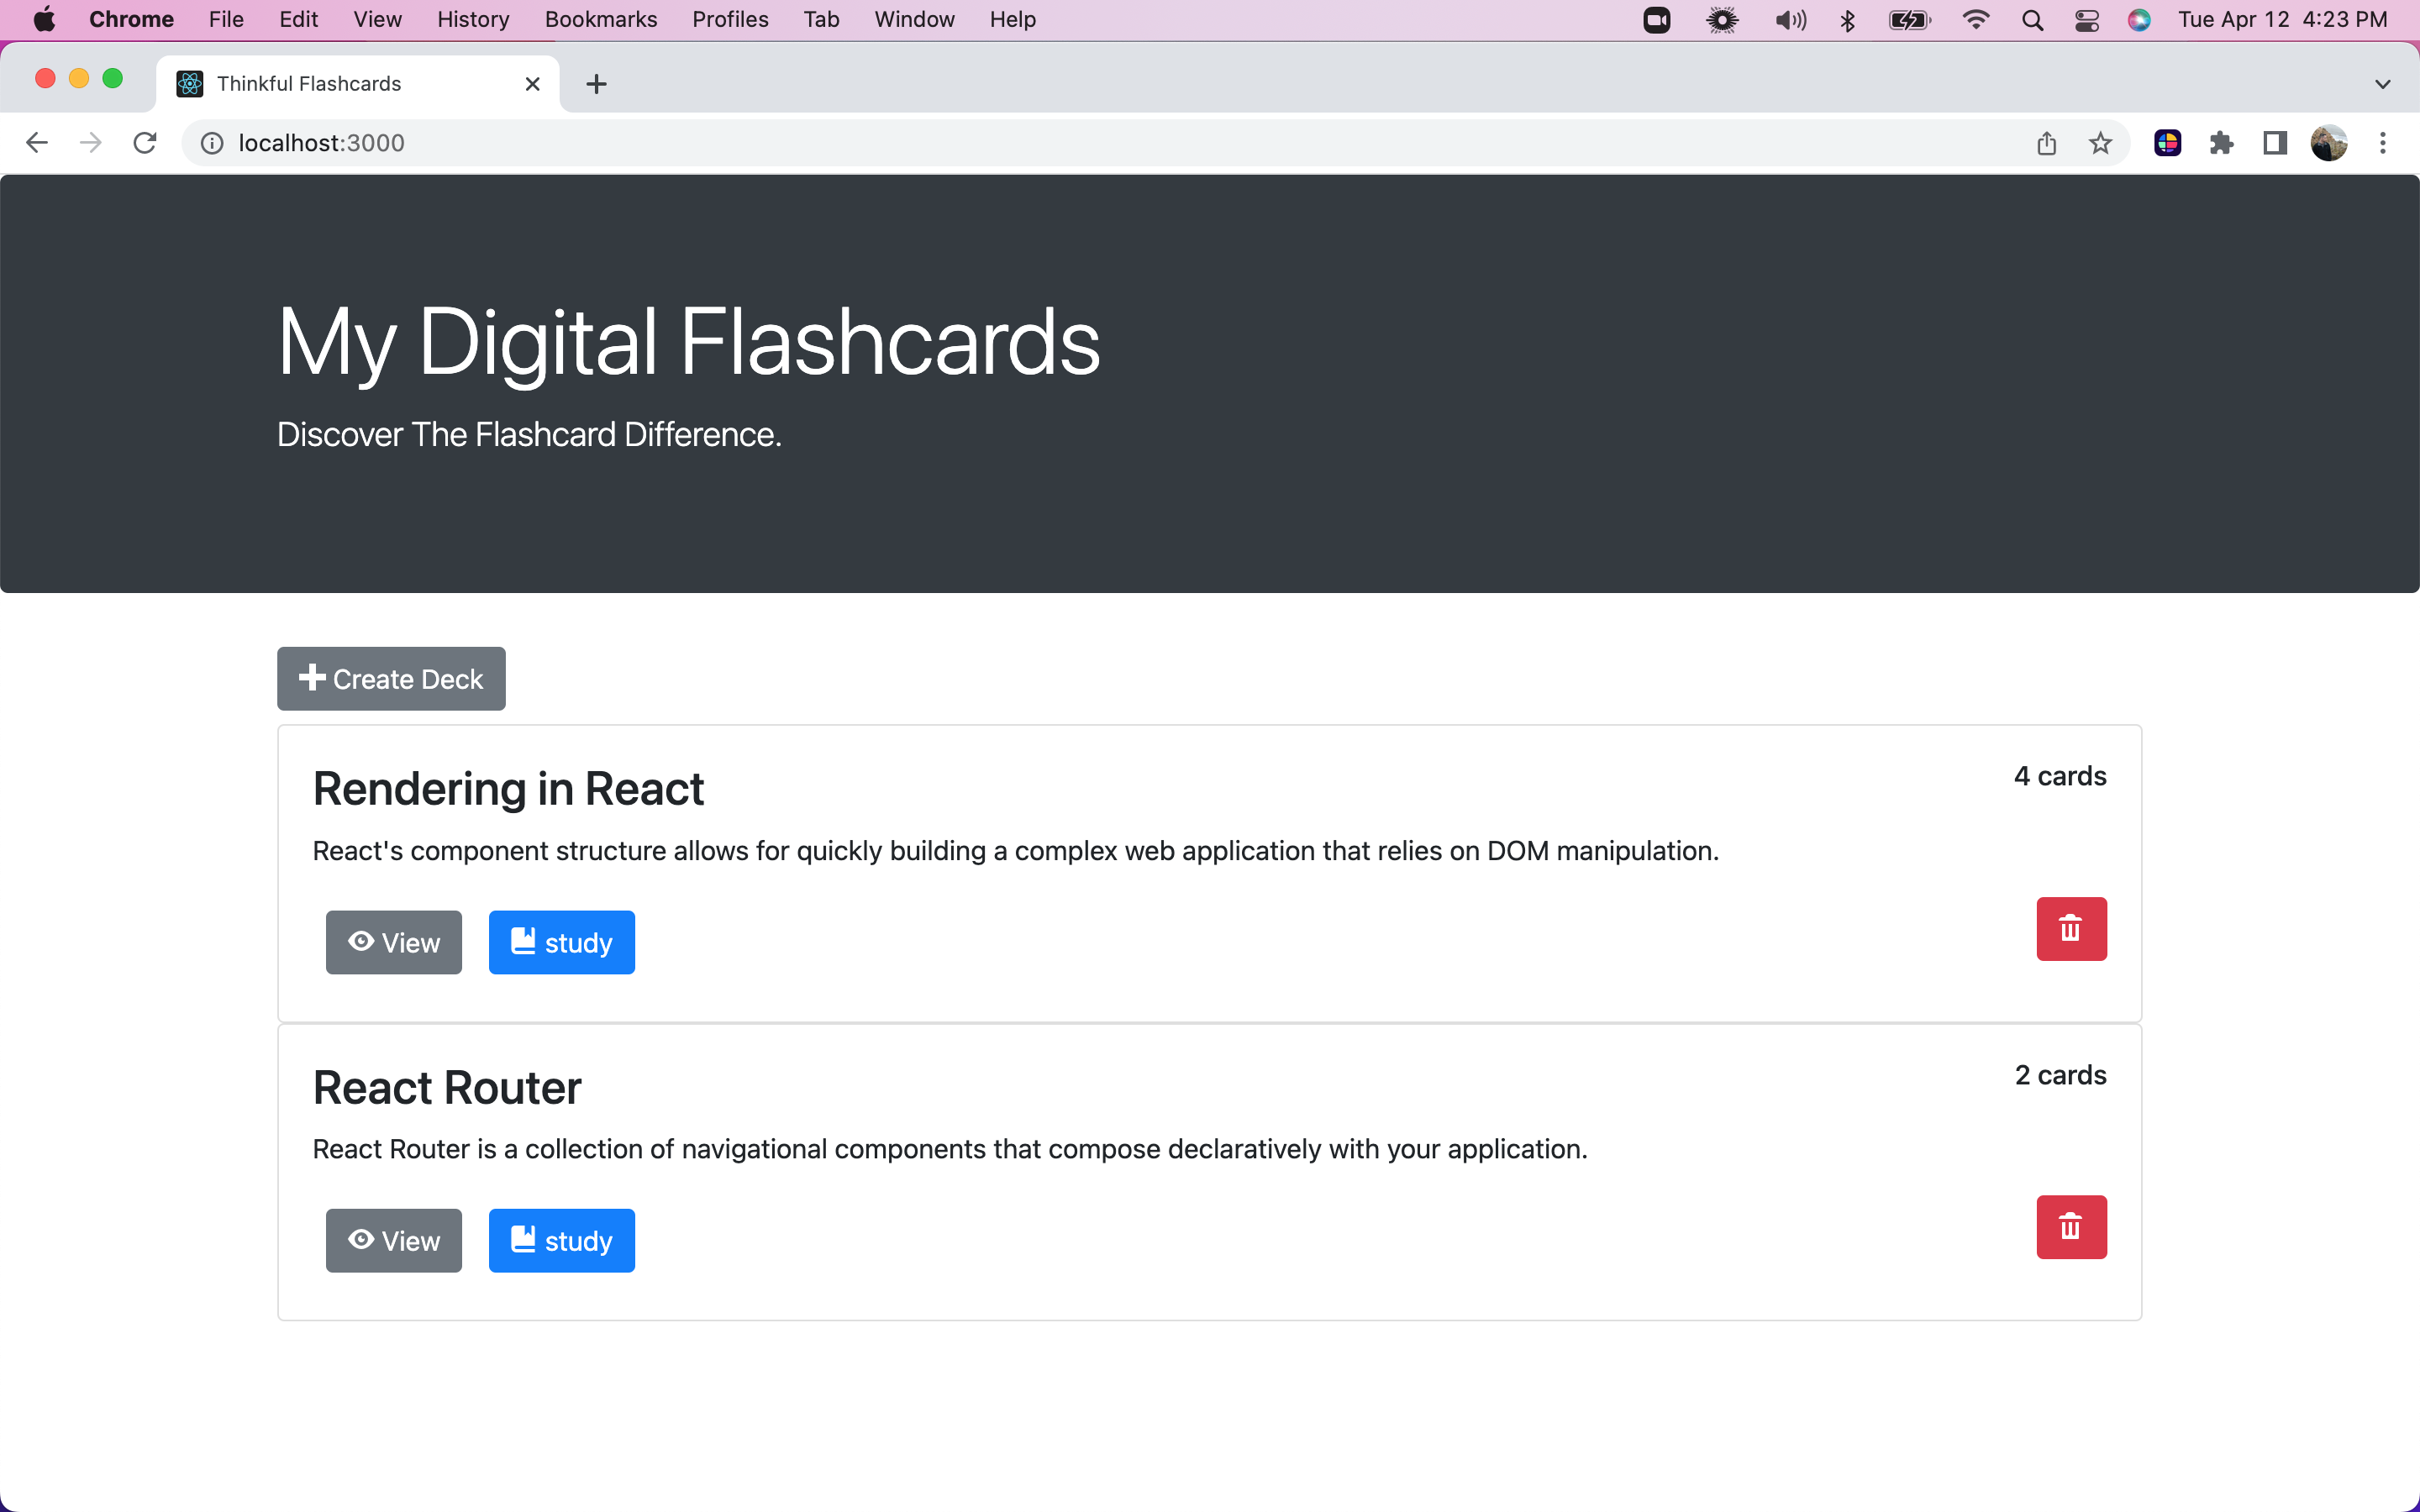This screenshot has height=1512, width=2420.
Task: Open the Chrome extensions puzzle icon
Action: click(x=2221, y=143)
